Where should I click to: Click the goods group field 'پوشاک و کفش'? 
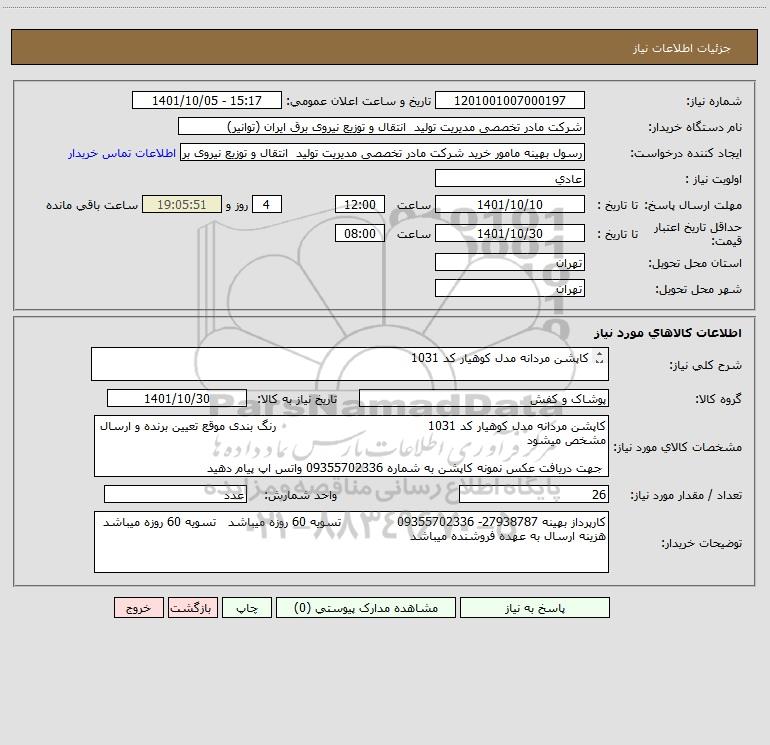[x=484, y=399]
